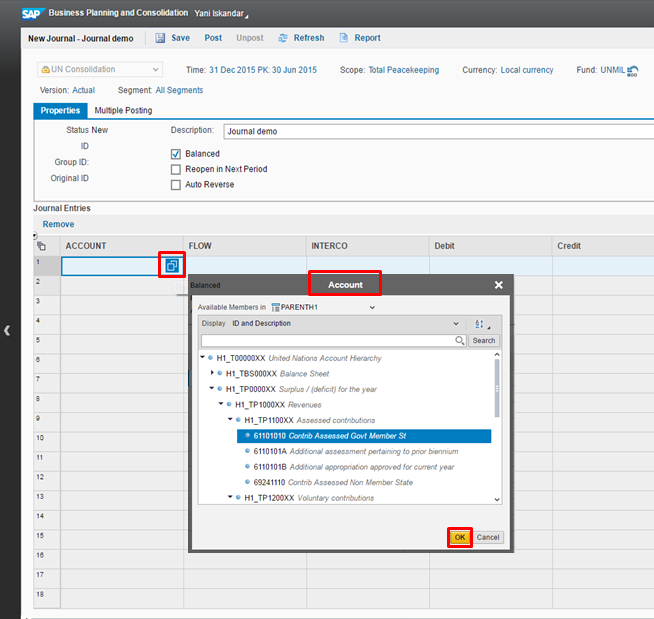Click the Report document icon

pyautogui.click(x=344, y=38)
